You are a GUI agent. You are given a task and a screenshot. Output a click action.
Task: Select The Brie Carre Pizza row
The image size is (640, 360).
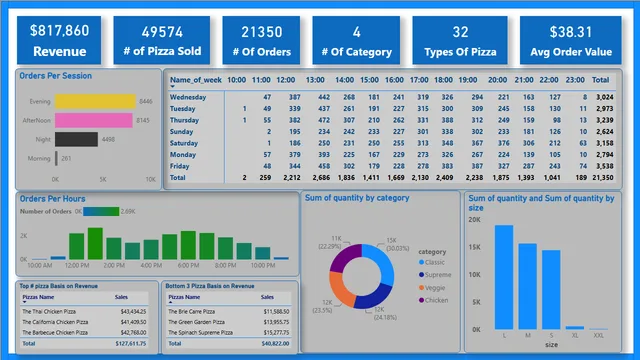click(x=229, y=311)
